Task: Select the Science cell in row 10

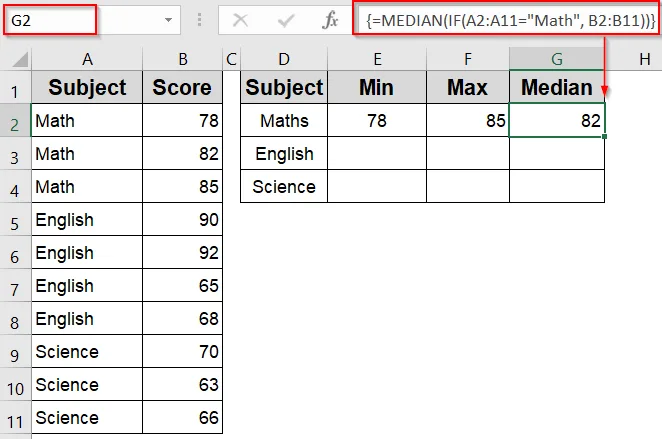Action: (87, 385)
